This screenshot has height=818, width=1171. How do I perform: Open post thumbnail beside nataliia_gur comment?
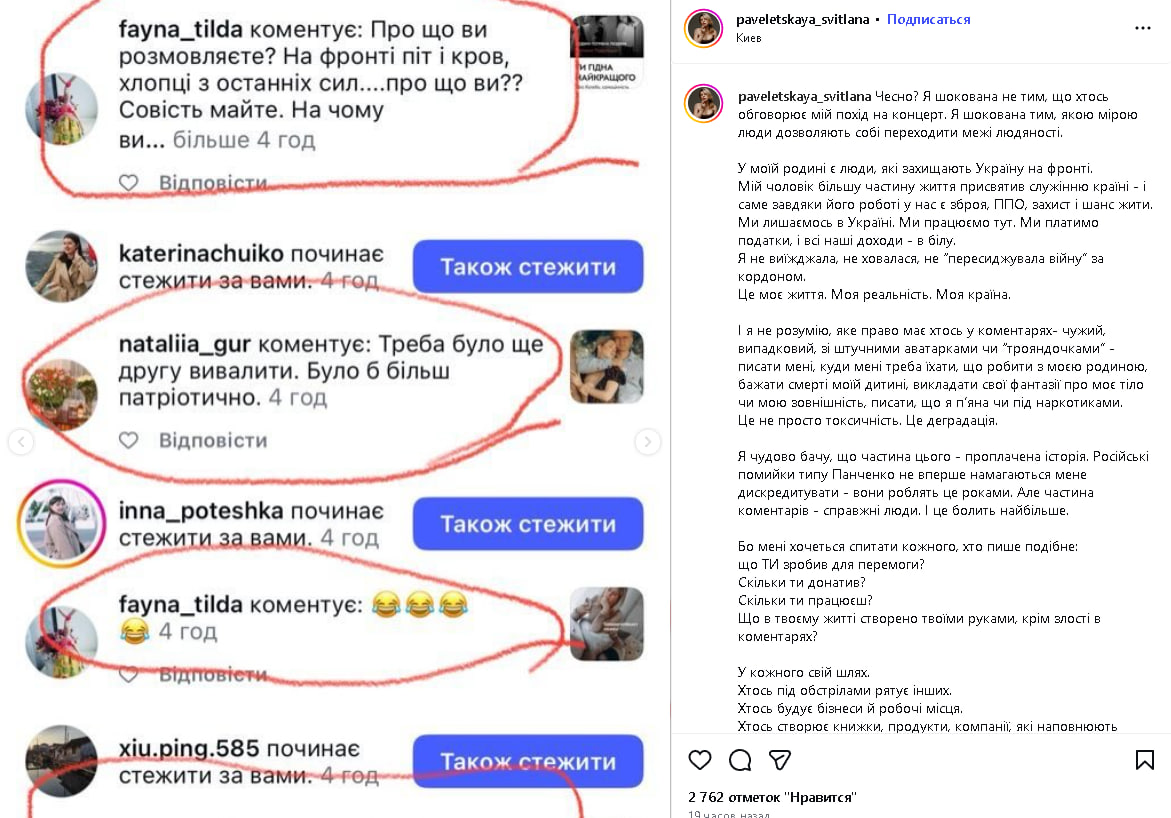[606, 367]
